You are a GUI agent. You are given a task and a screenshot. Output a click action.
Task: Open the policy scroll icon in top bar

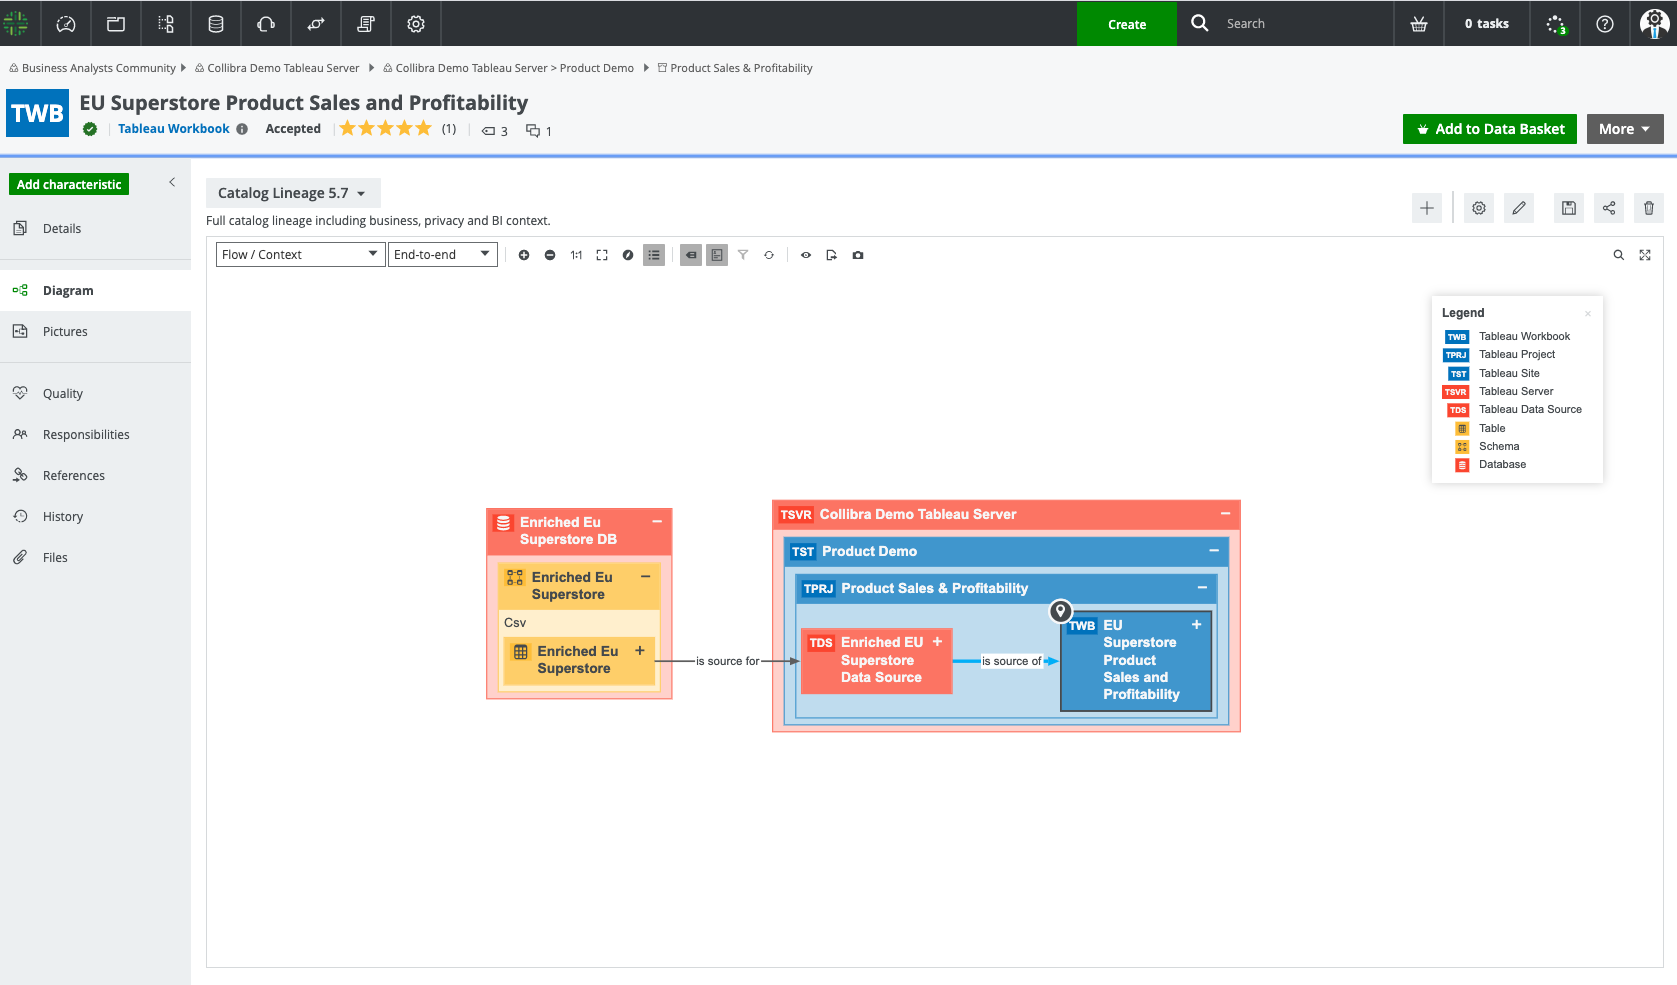point(366,24)
